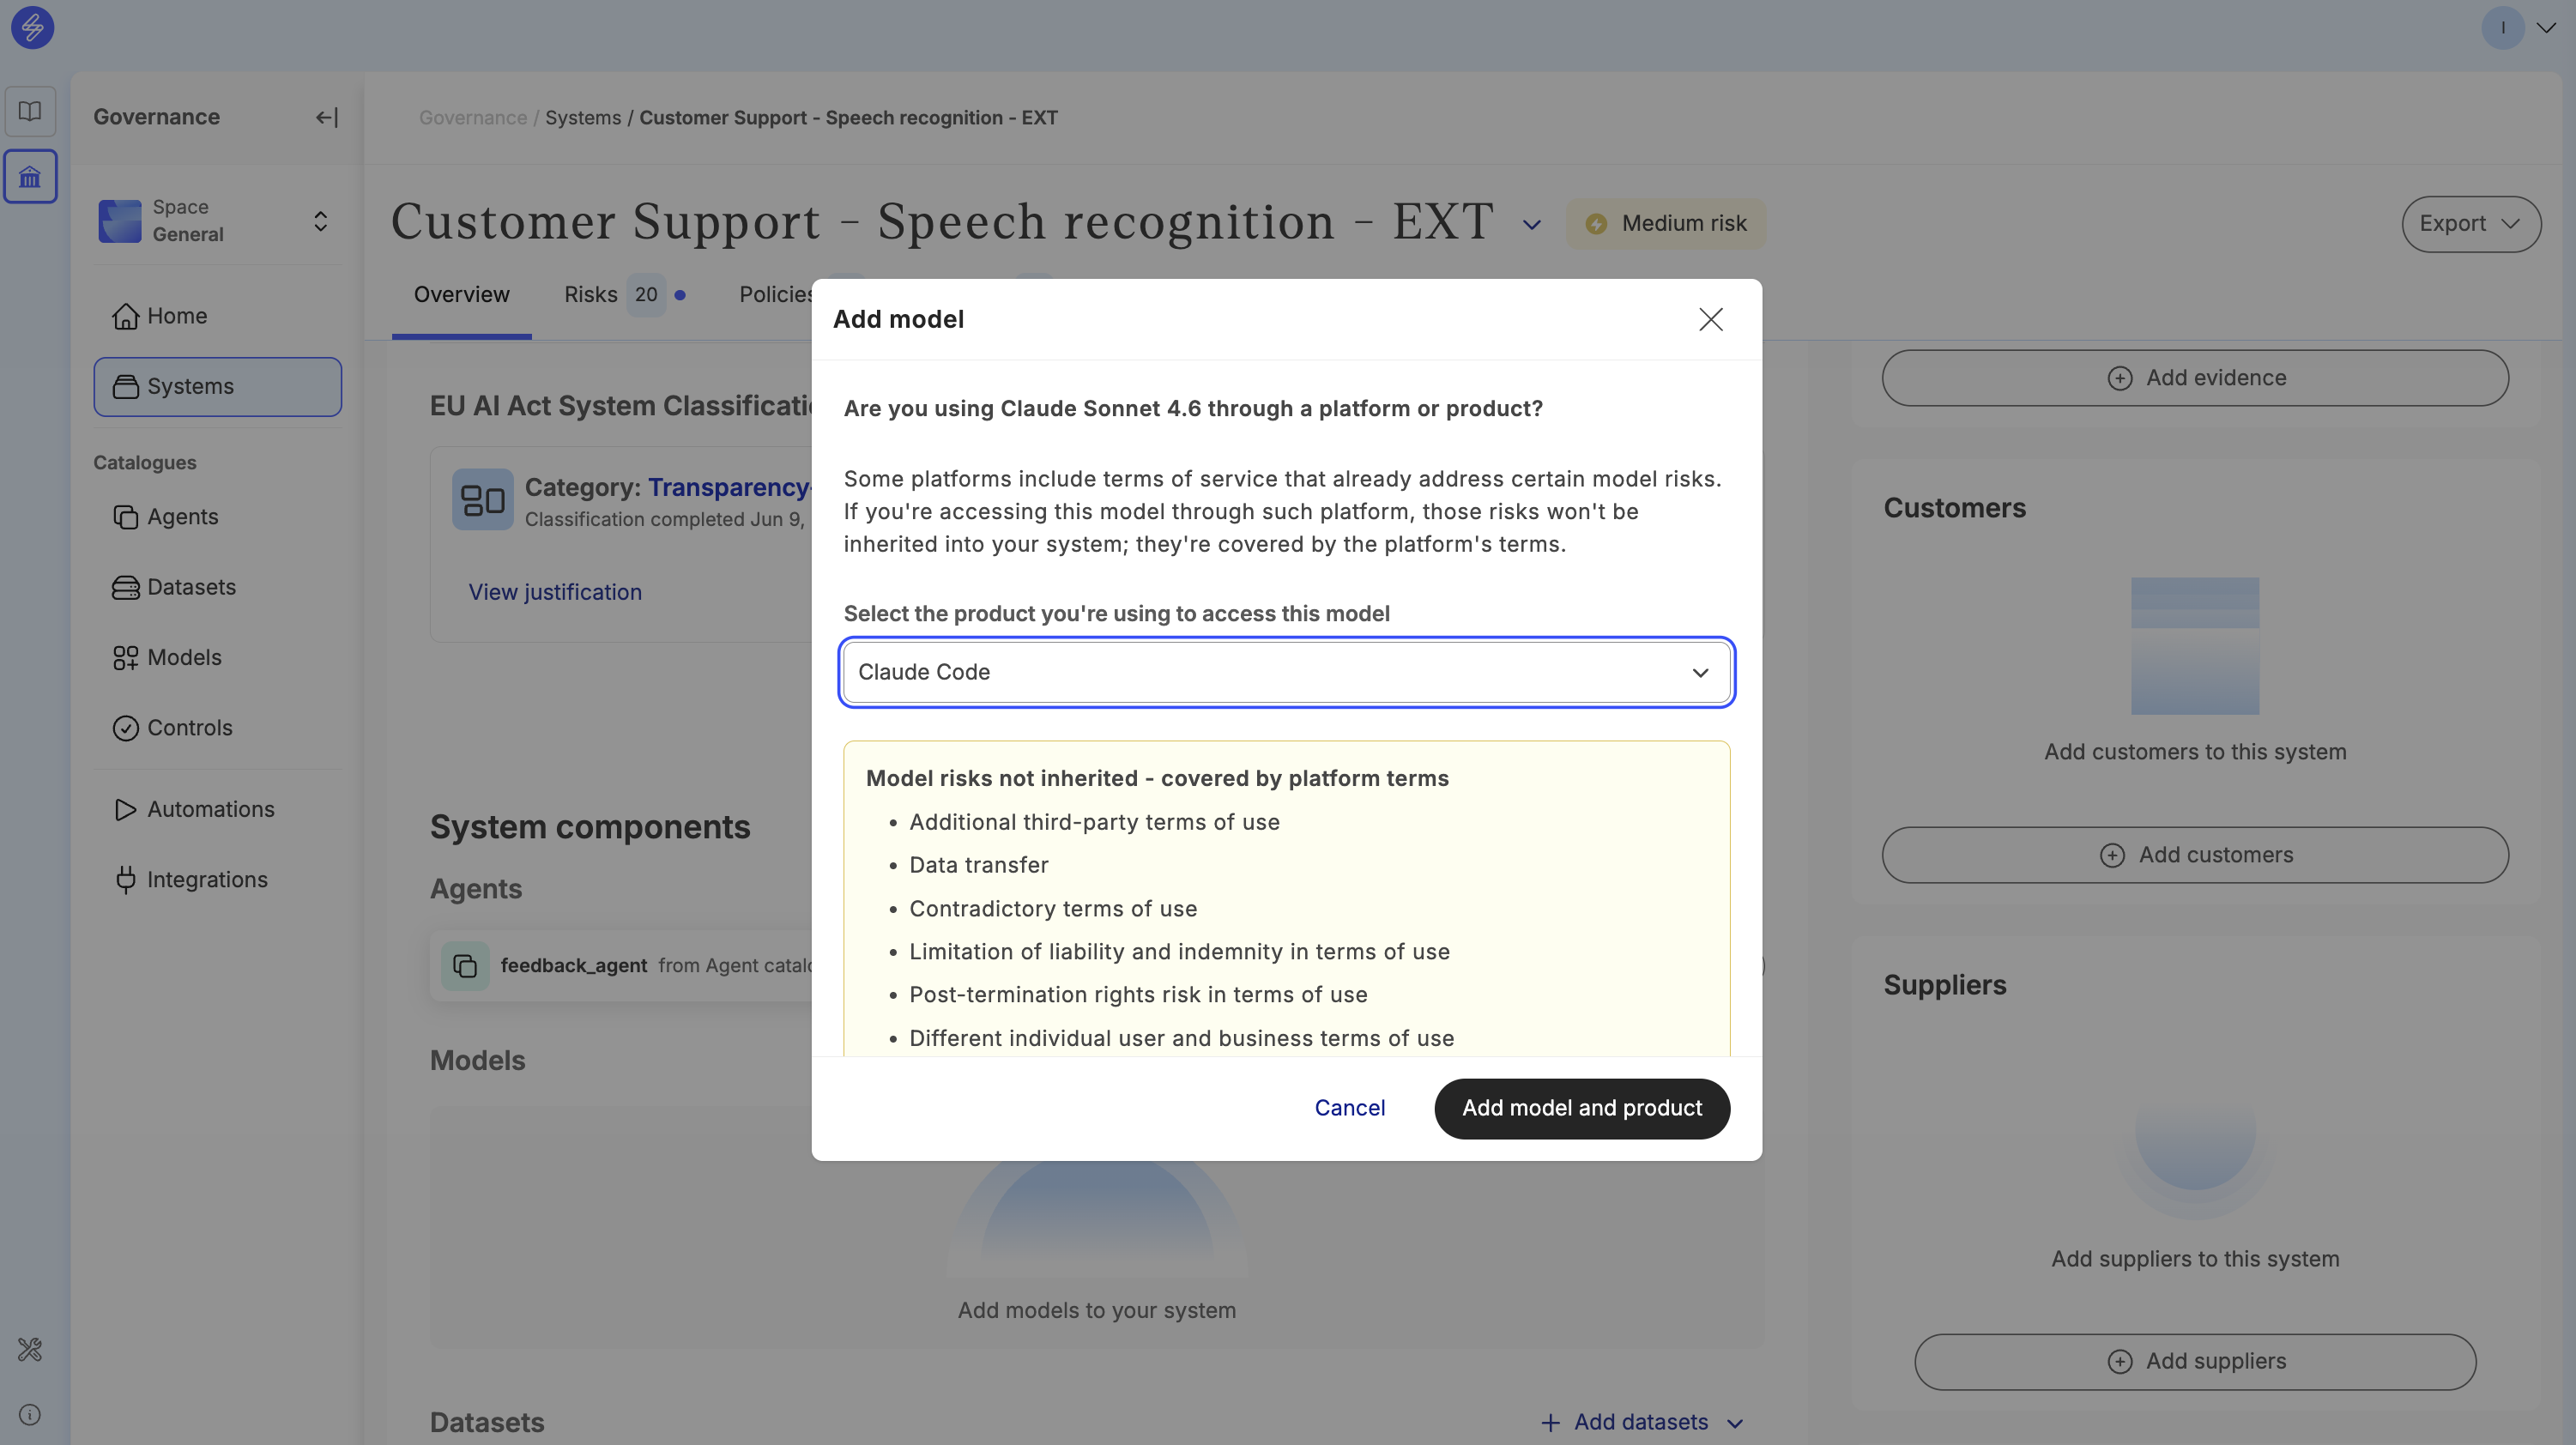Click the Customers placeholder illustration

click(2195, 646)
